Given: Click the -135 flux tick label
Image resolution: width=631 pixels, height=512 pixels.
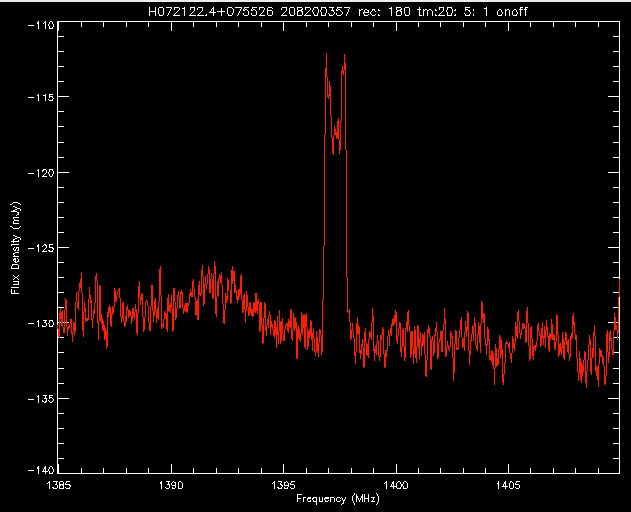Looking at the screenshot, I should pos(41,397).
